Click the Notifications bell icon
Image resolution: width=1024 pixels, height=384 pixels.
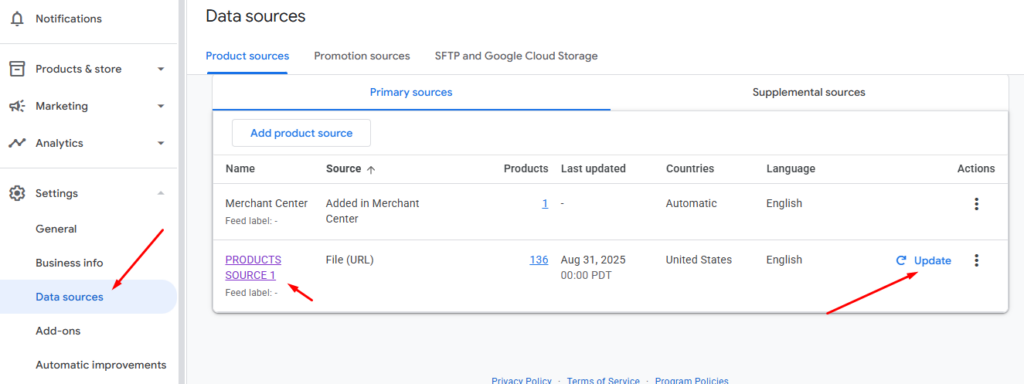pos(17,19)
